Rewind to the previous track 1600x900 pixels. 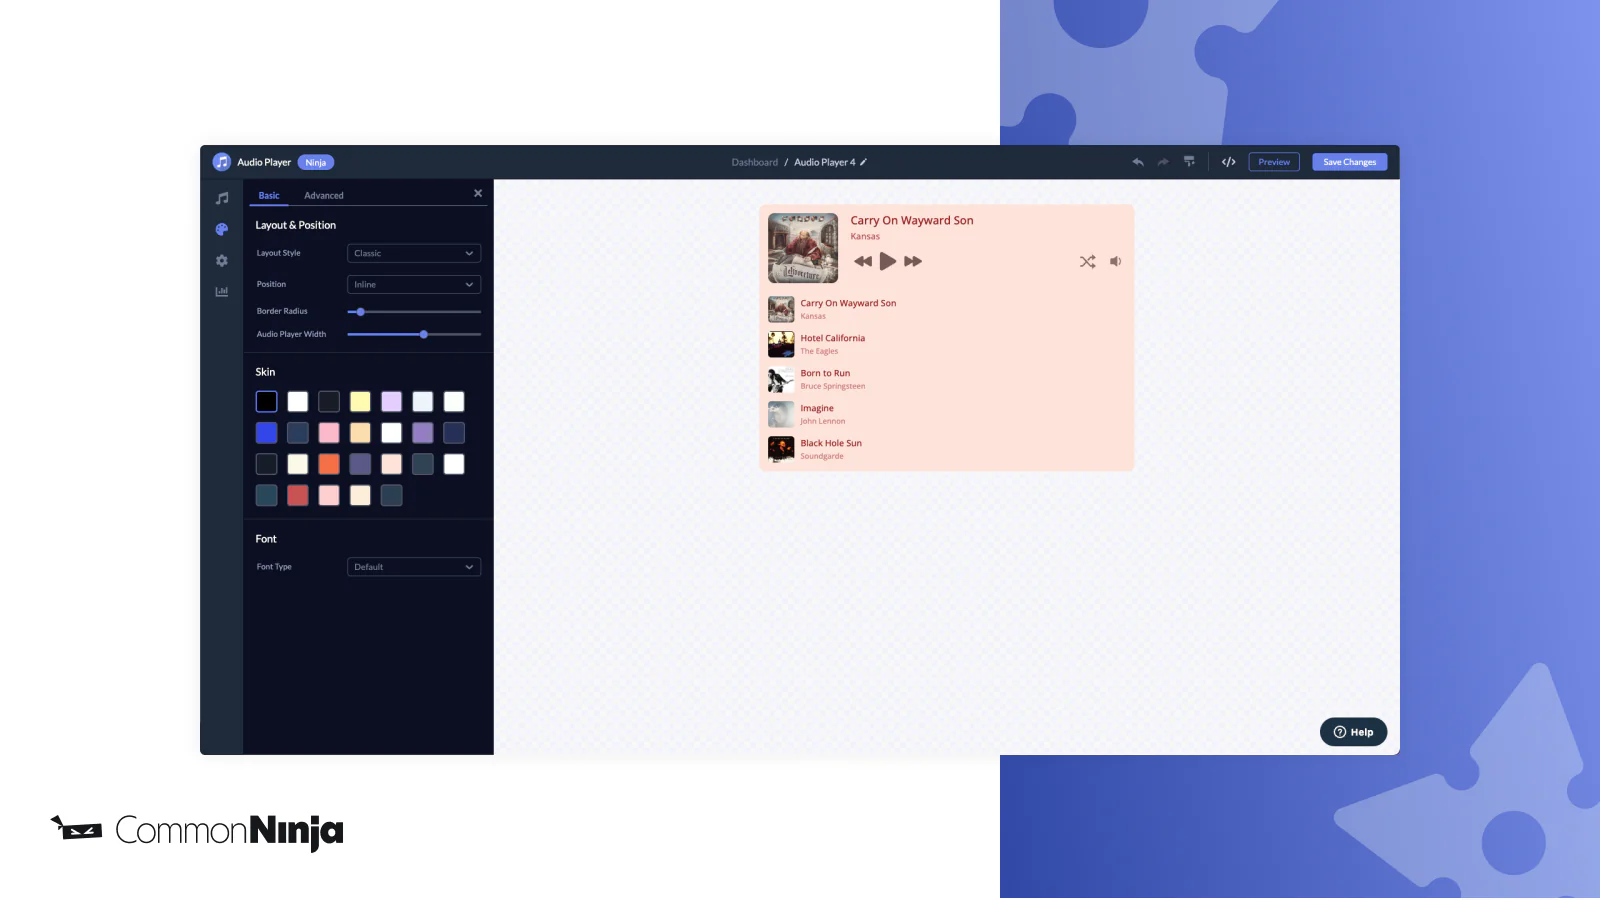tap(863, 261)
